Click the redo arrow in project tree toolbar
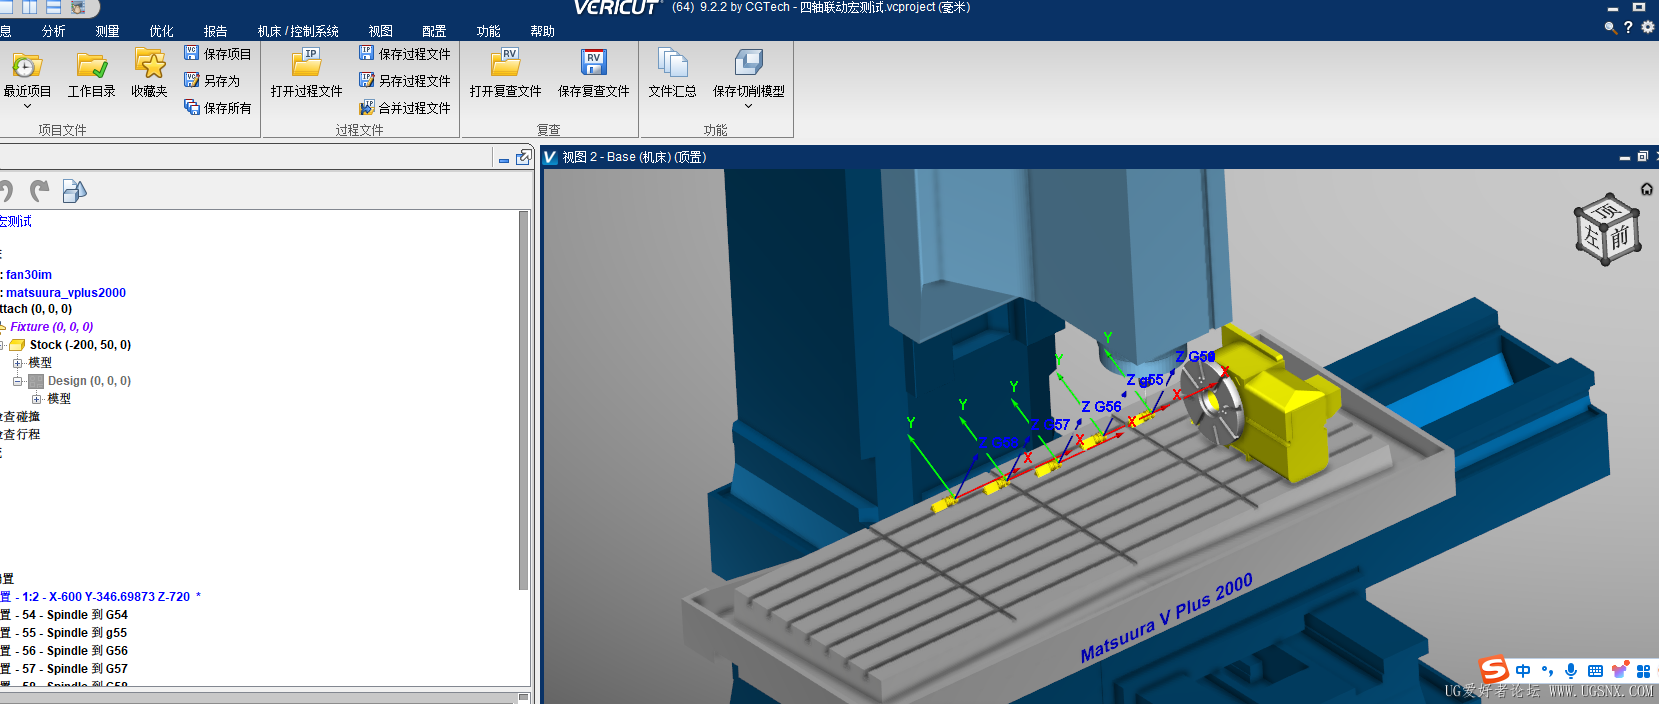This screenshot has height=704, width=1659. [40, 190]
